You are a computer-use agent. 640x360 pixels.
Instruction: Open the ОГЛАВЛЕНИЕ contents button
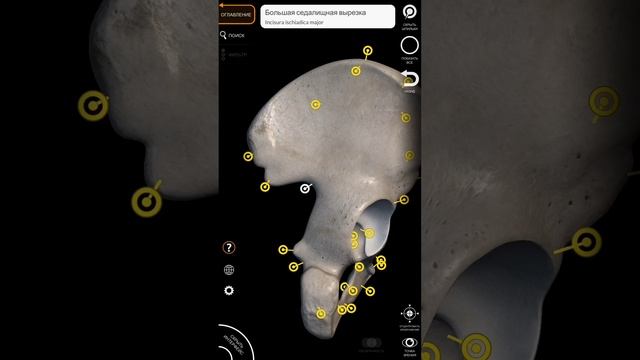pos(236,15)
